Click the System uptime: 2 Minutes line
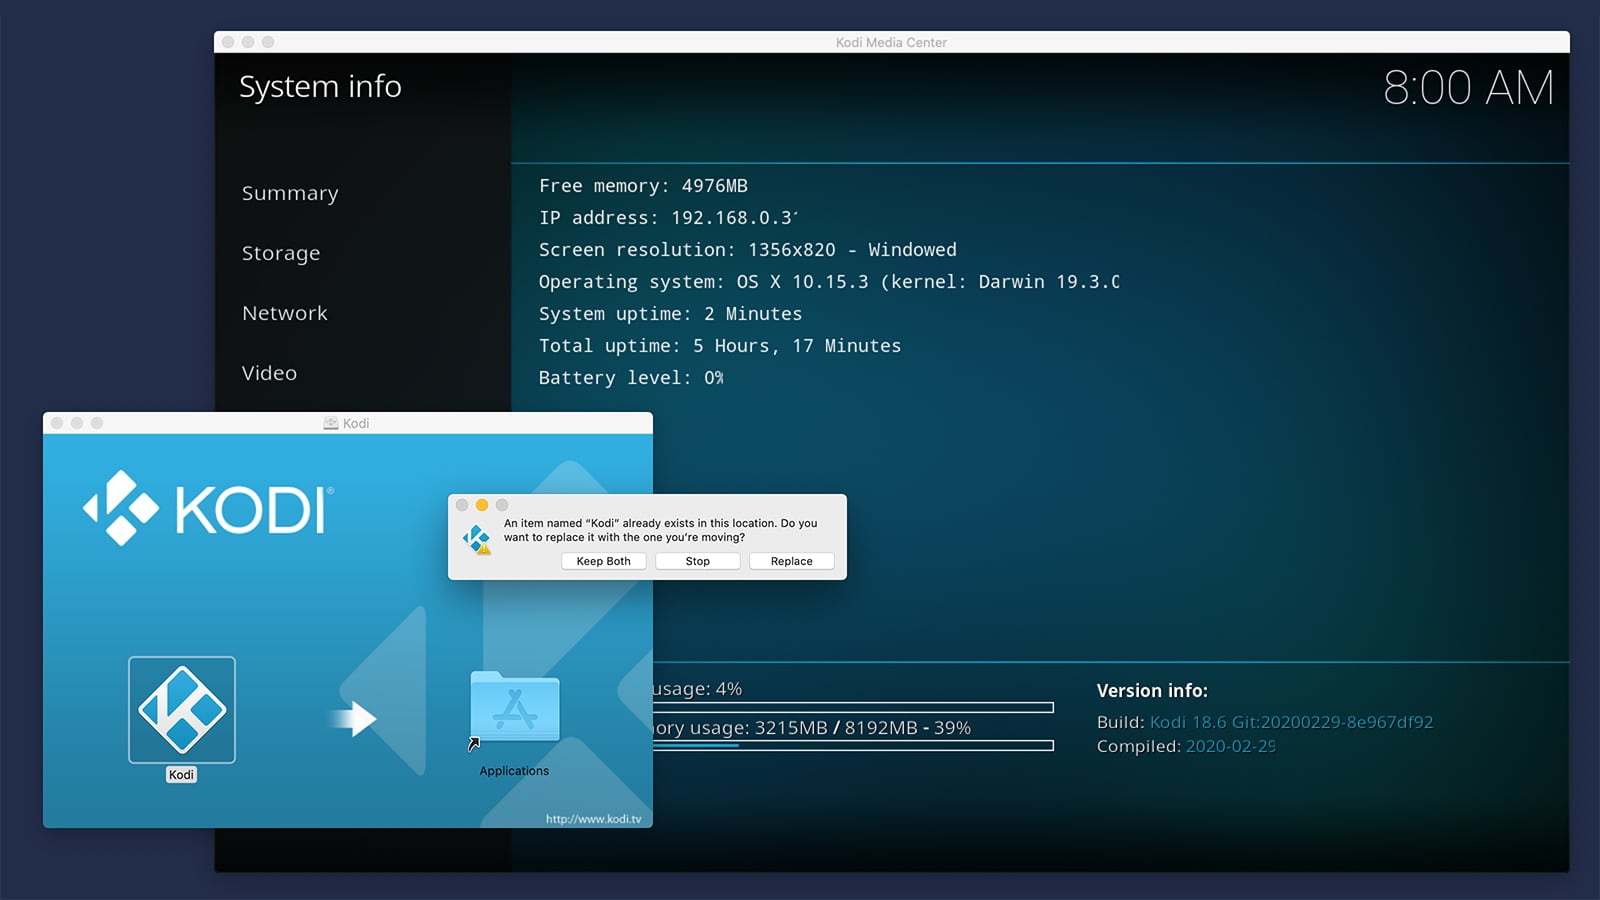 [670, 314]
